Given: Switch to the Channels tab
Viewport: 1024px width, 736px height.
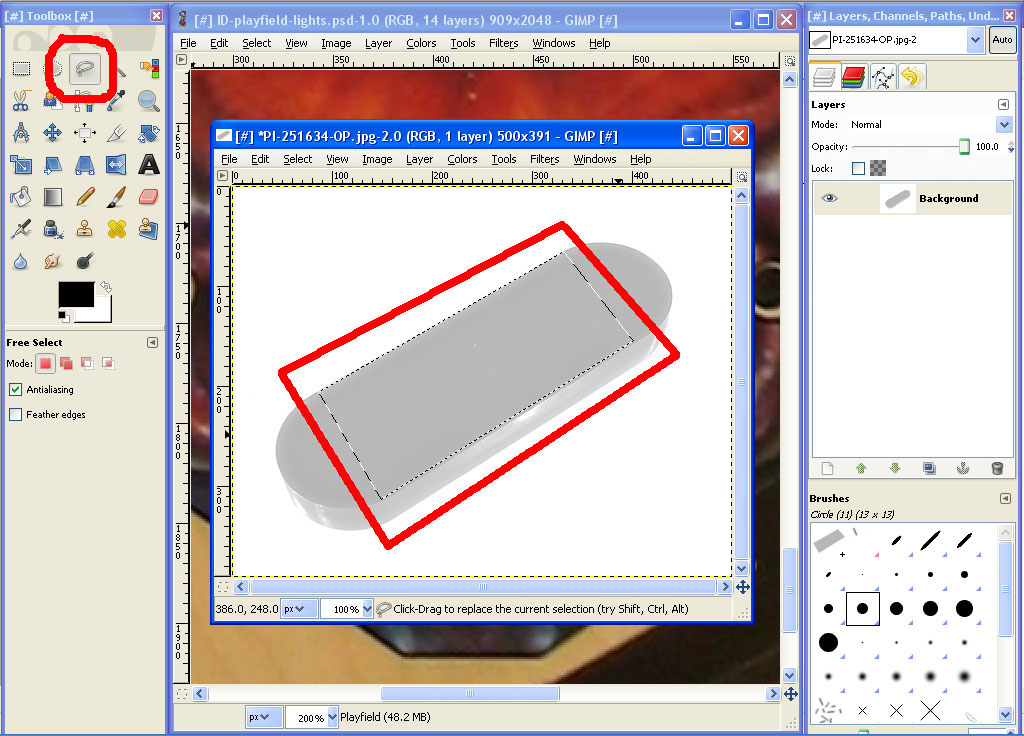Looking at the screenshot, I should pos(853,76).
